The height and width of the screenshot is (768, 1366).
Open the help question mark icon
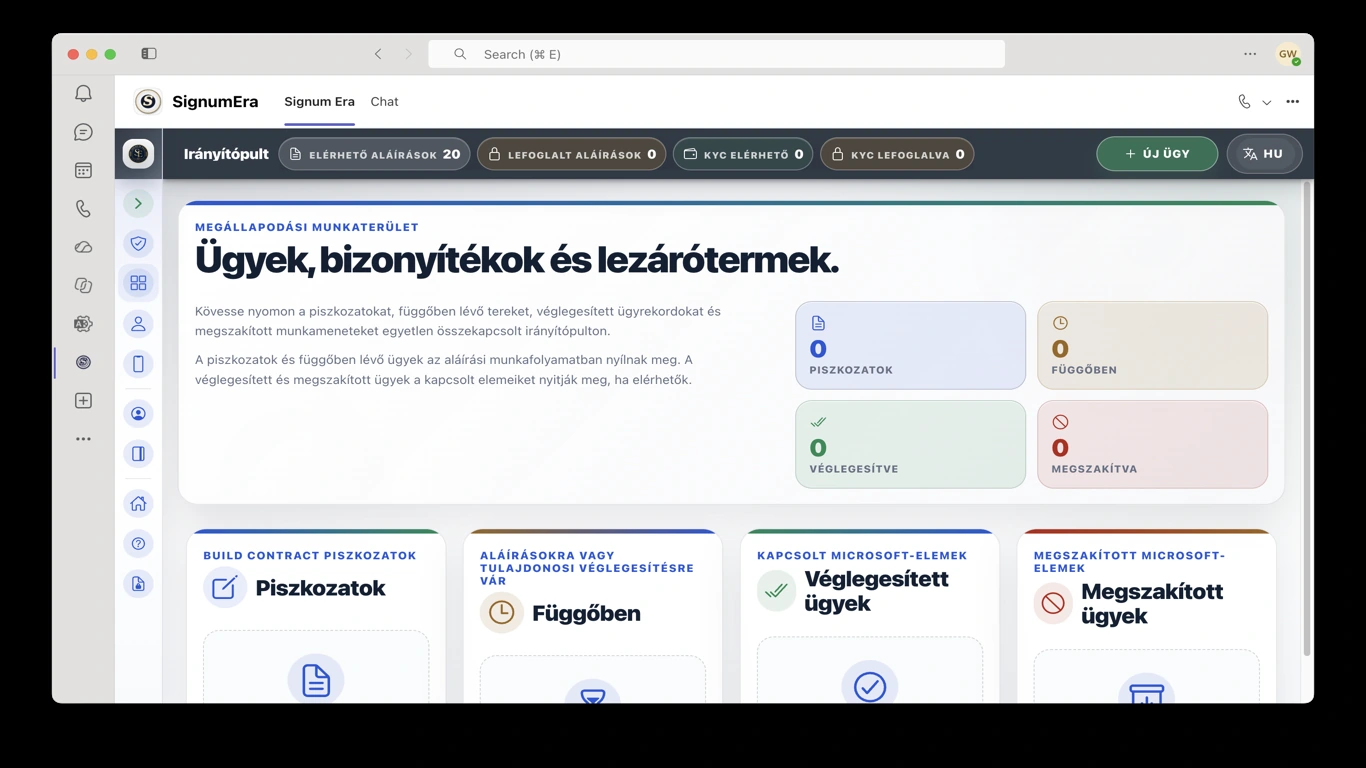[138, 544]
